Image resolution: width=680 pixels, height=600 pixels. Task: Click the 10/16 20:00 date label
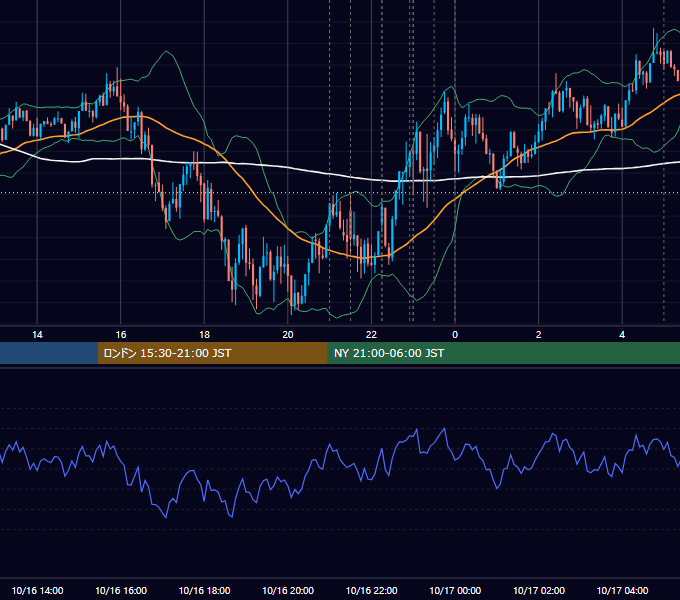coord(288,590)
